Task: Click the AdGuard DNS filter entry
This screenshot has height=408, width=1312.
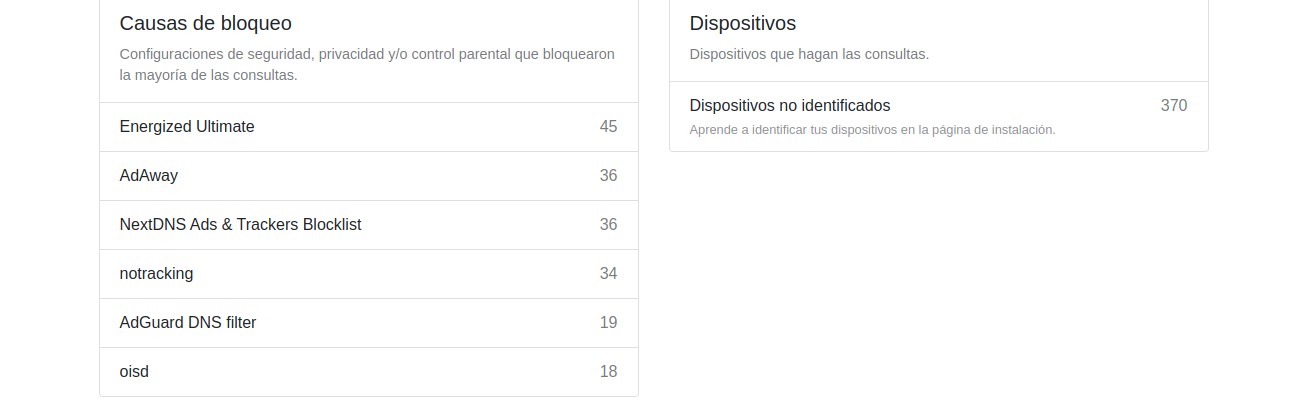Action: click(188, 323)
